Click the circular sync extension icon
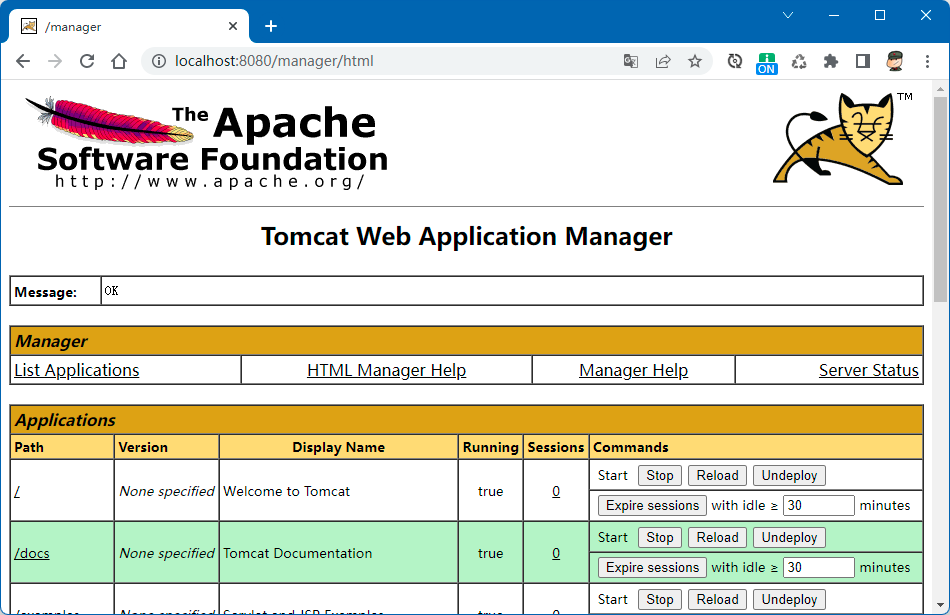 click(x=735, y=61)
